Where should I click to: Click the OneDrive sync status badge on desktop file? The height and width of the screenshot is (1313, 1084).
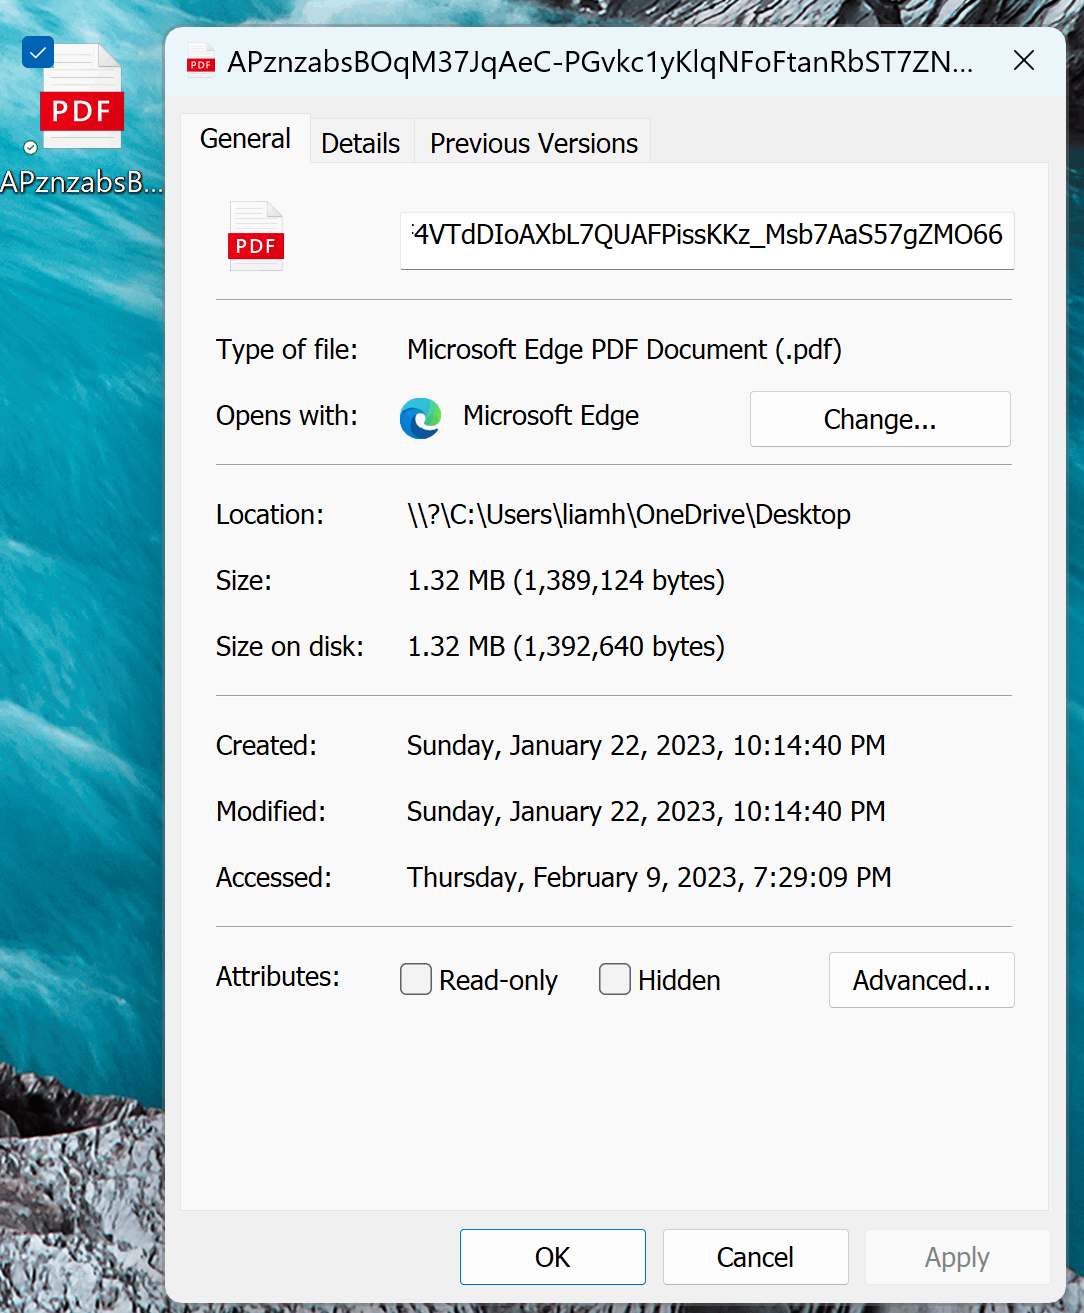pos(30,147)
